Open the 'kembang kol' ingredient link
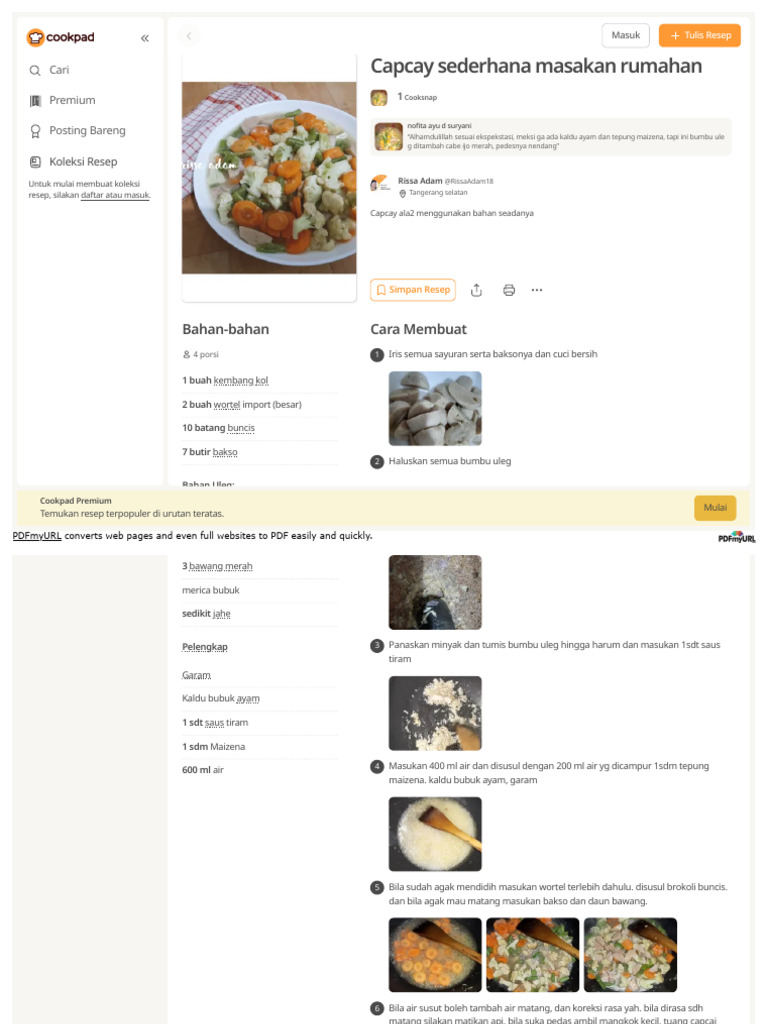The width and height of the screenshot is (768, 1024). 240,380
